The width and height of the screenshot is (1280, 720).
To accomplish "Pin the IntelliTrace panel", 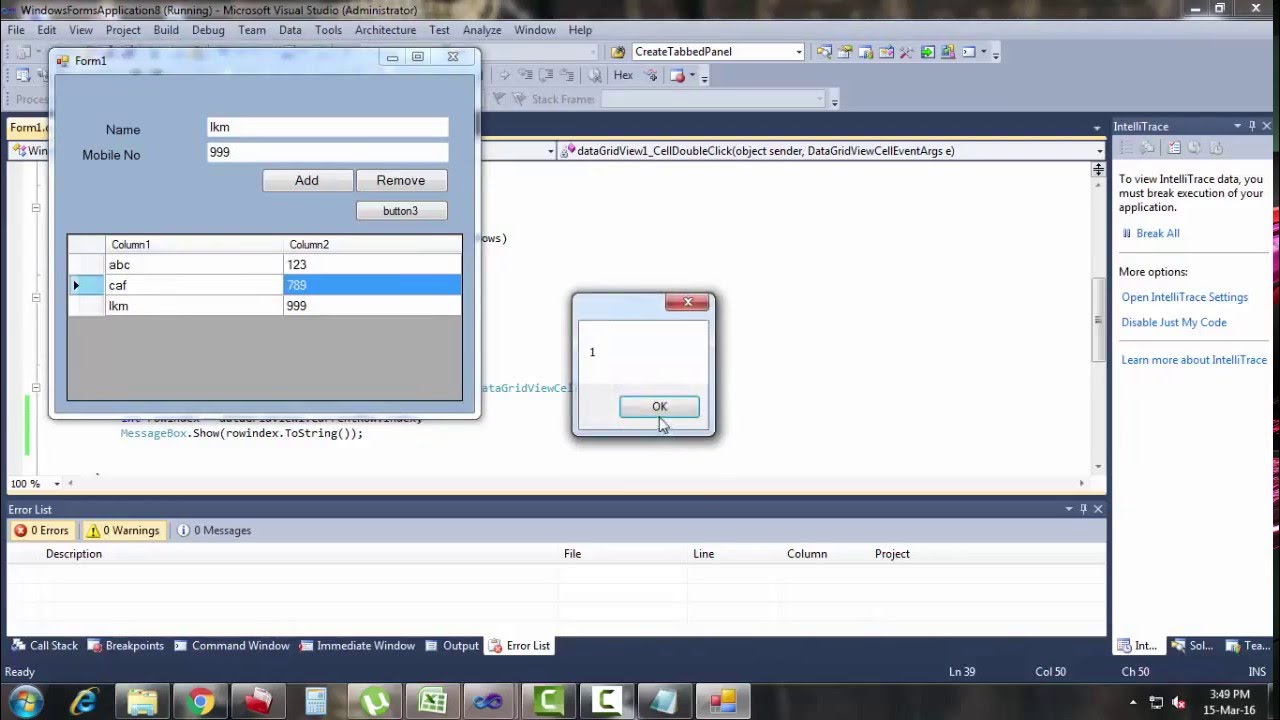I will pyautogui.click(x=1252, y=126).
